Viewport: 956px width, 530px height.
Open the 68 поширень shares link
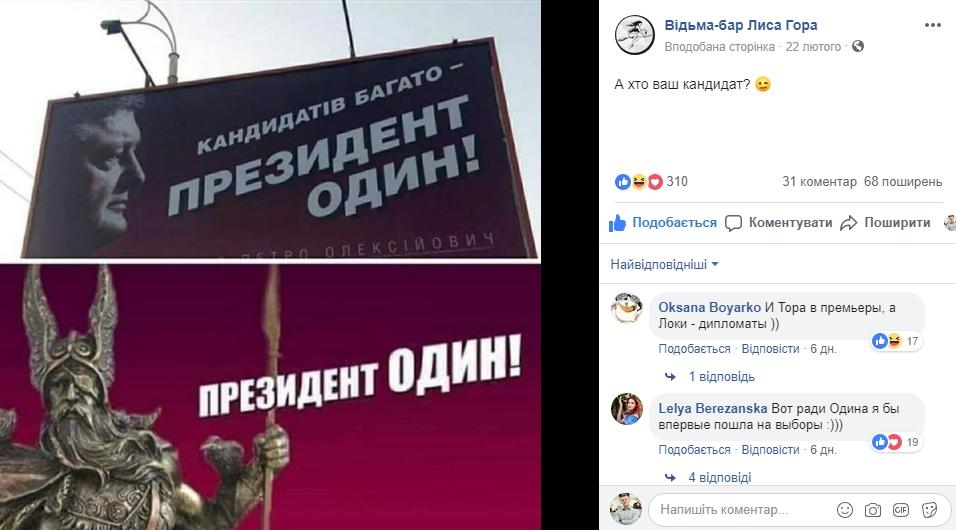[x=903, y=182]
